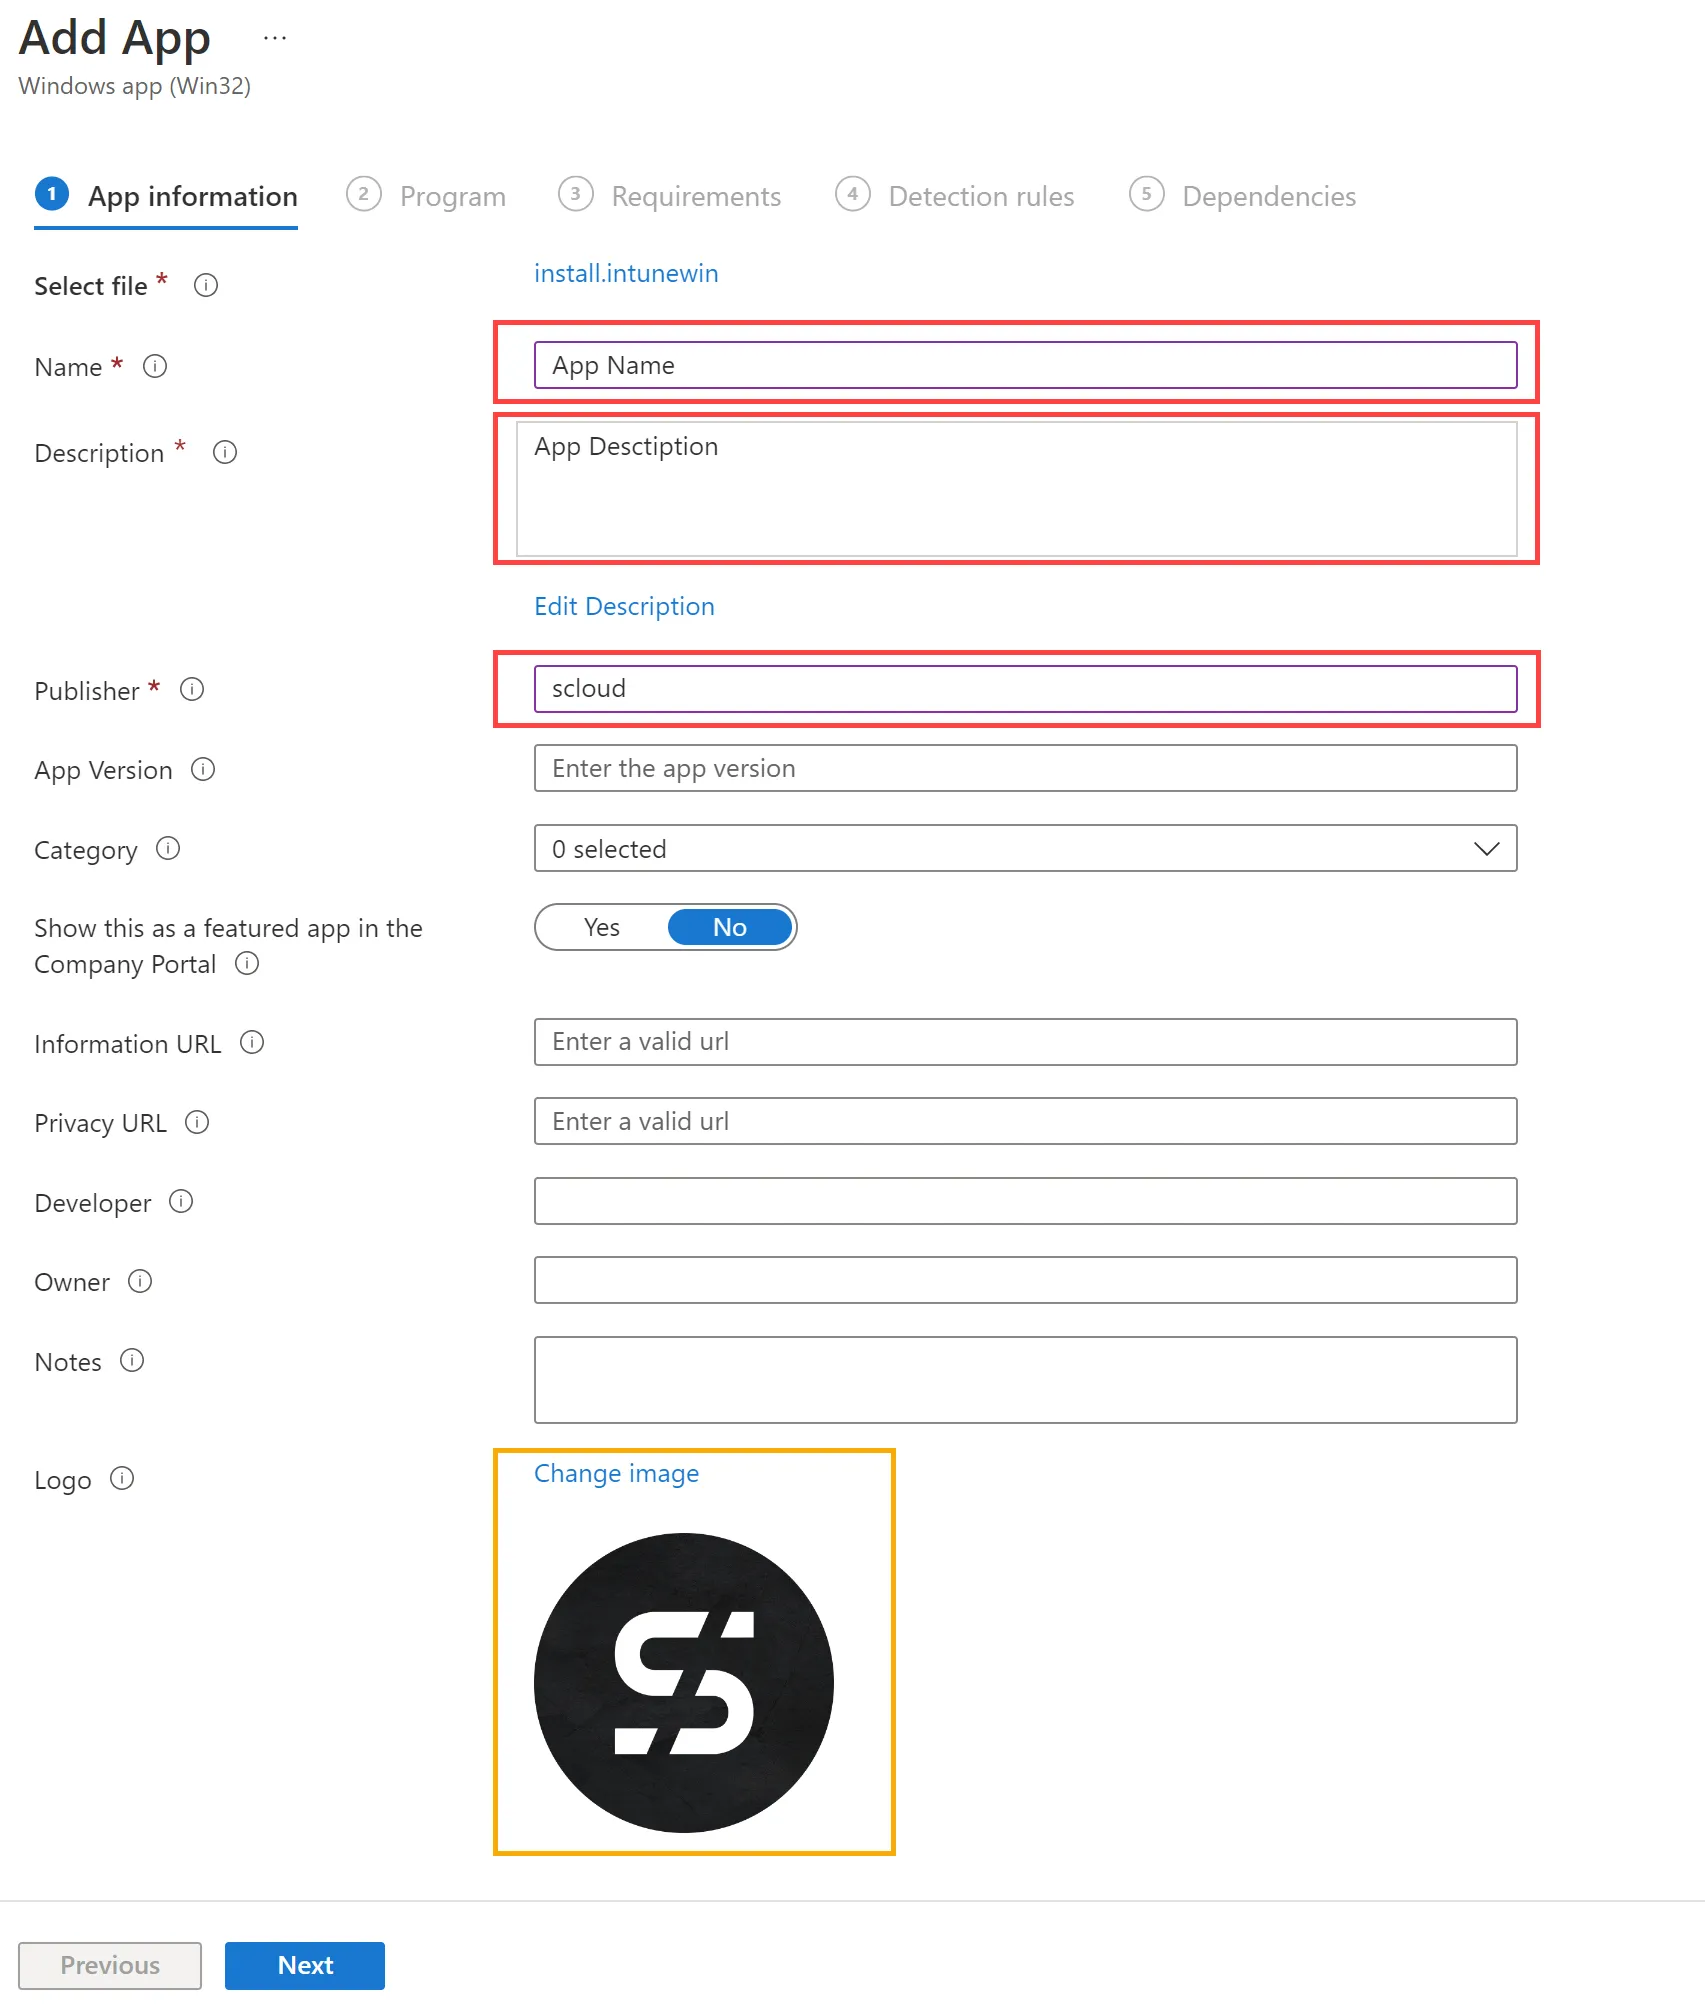Click step 4 circle for Detection rules
1705x2012 pixels.
click(852, 194)
